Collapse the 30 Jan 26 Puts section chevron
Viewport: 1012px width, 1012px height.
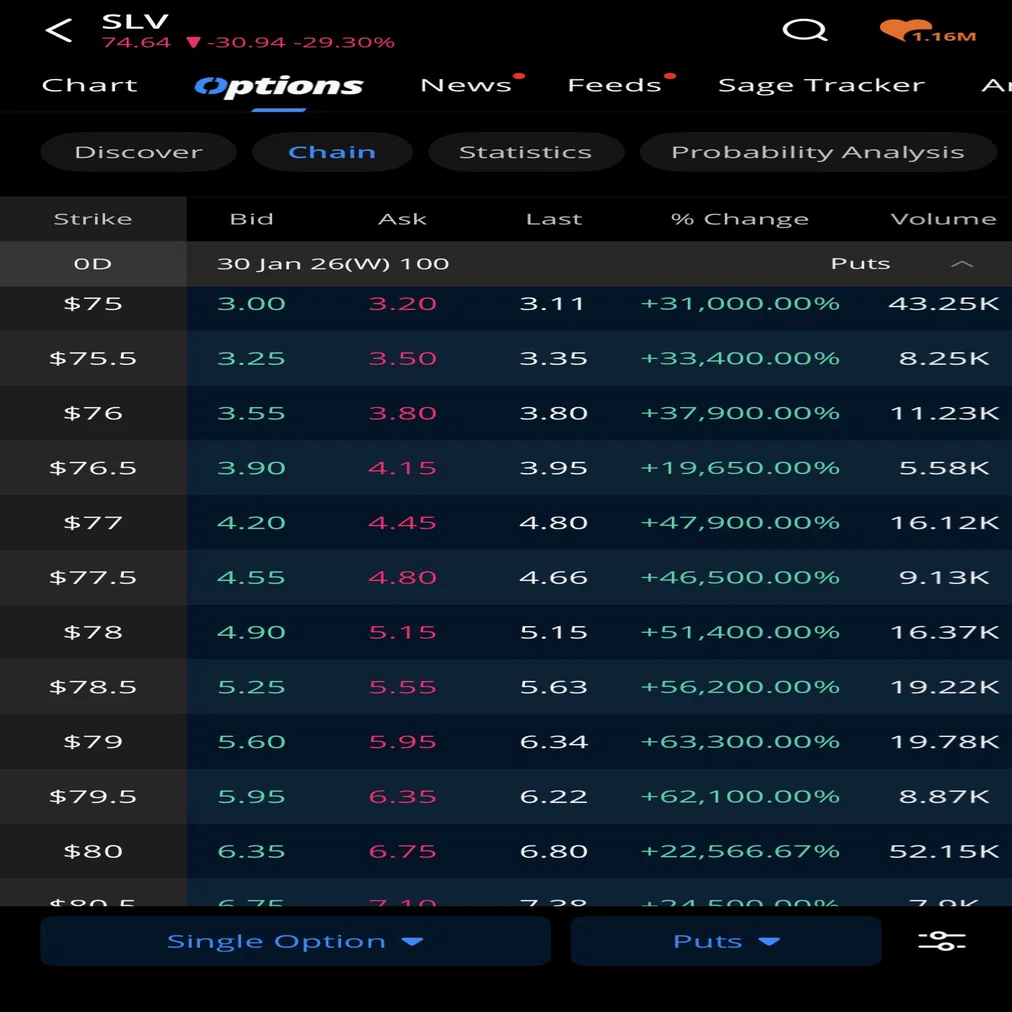tap(962, 263)
